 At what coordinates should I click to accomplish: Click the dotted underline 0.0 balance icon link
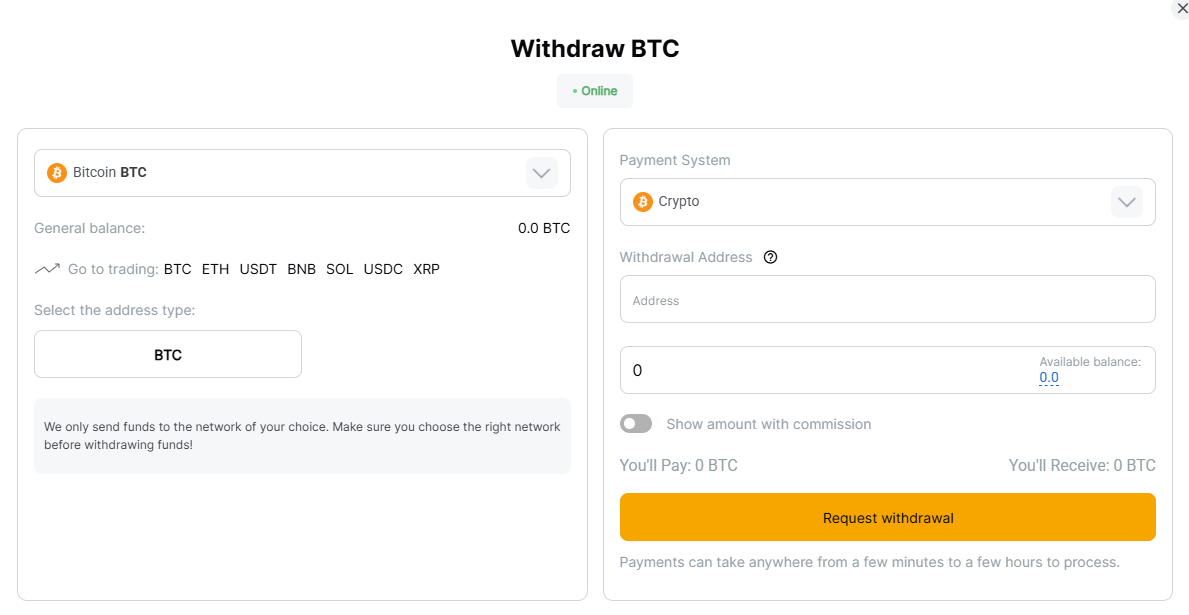pyautogui.click(x=1049, y=378)
